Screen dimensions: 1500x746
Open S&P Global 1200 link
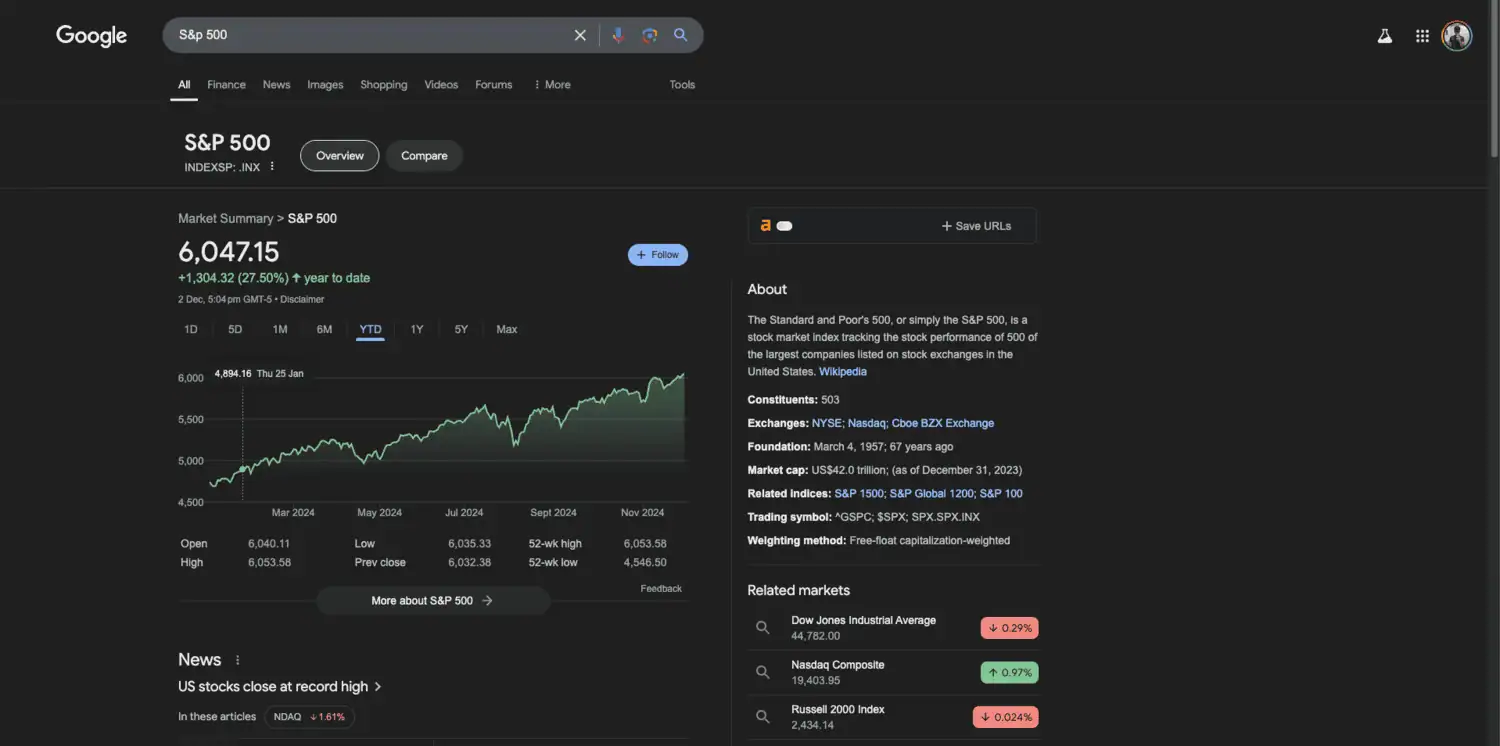(931, 494)
